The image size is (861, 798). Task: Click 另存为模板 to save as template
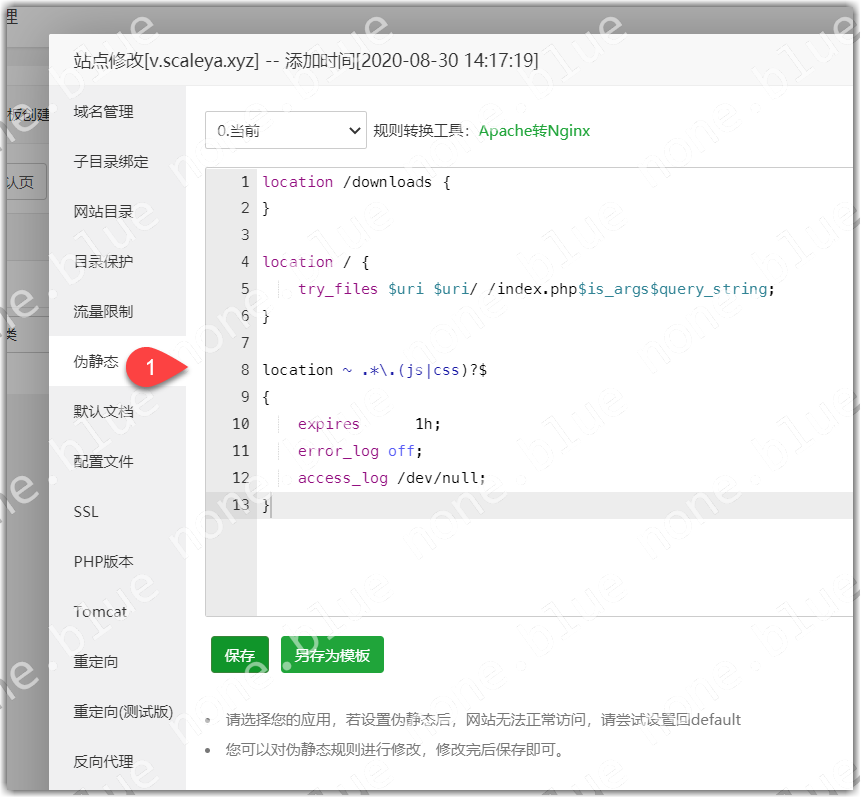(x=331, y=654)
